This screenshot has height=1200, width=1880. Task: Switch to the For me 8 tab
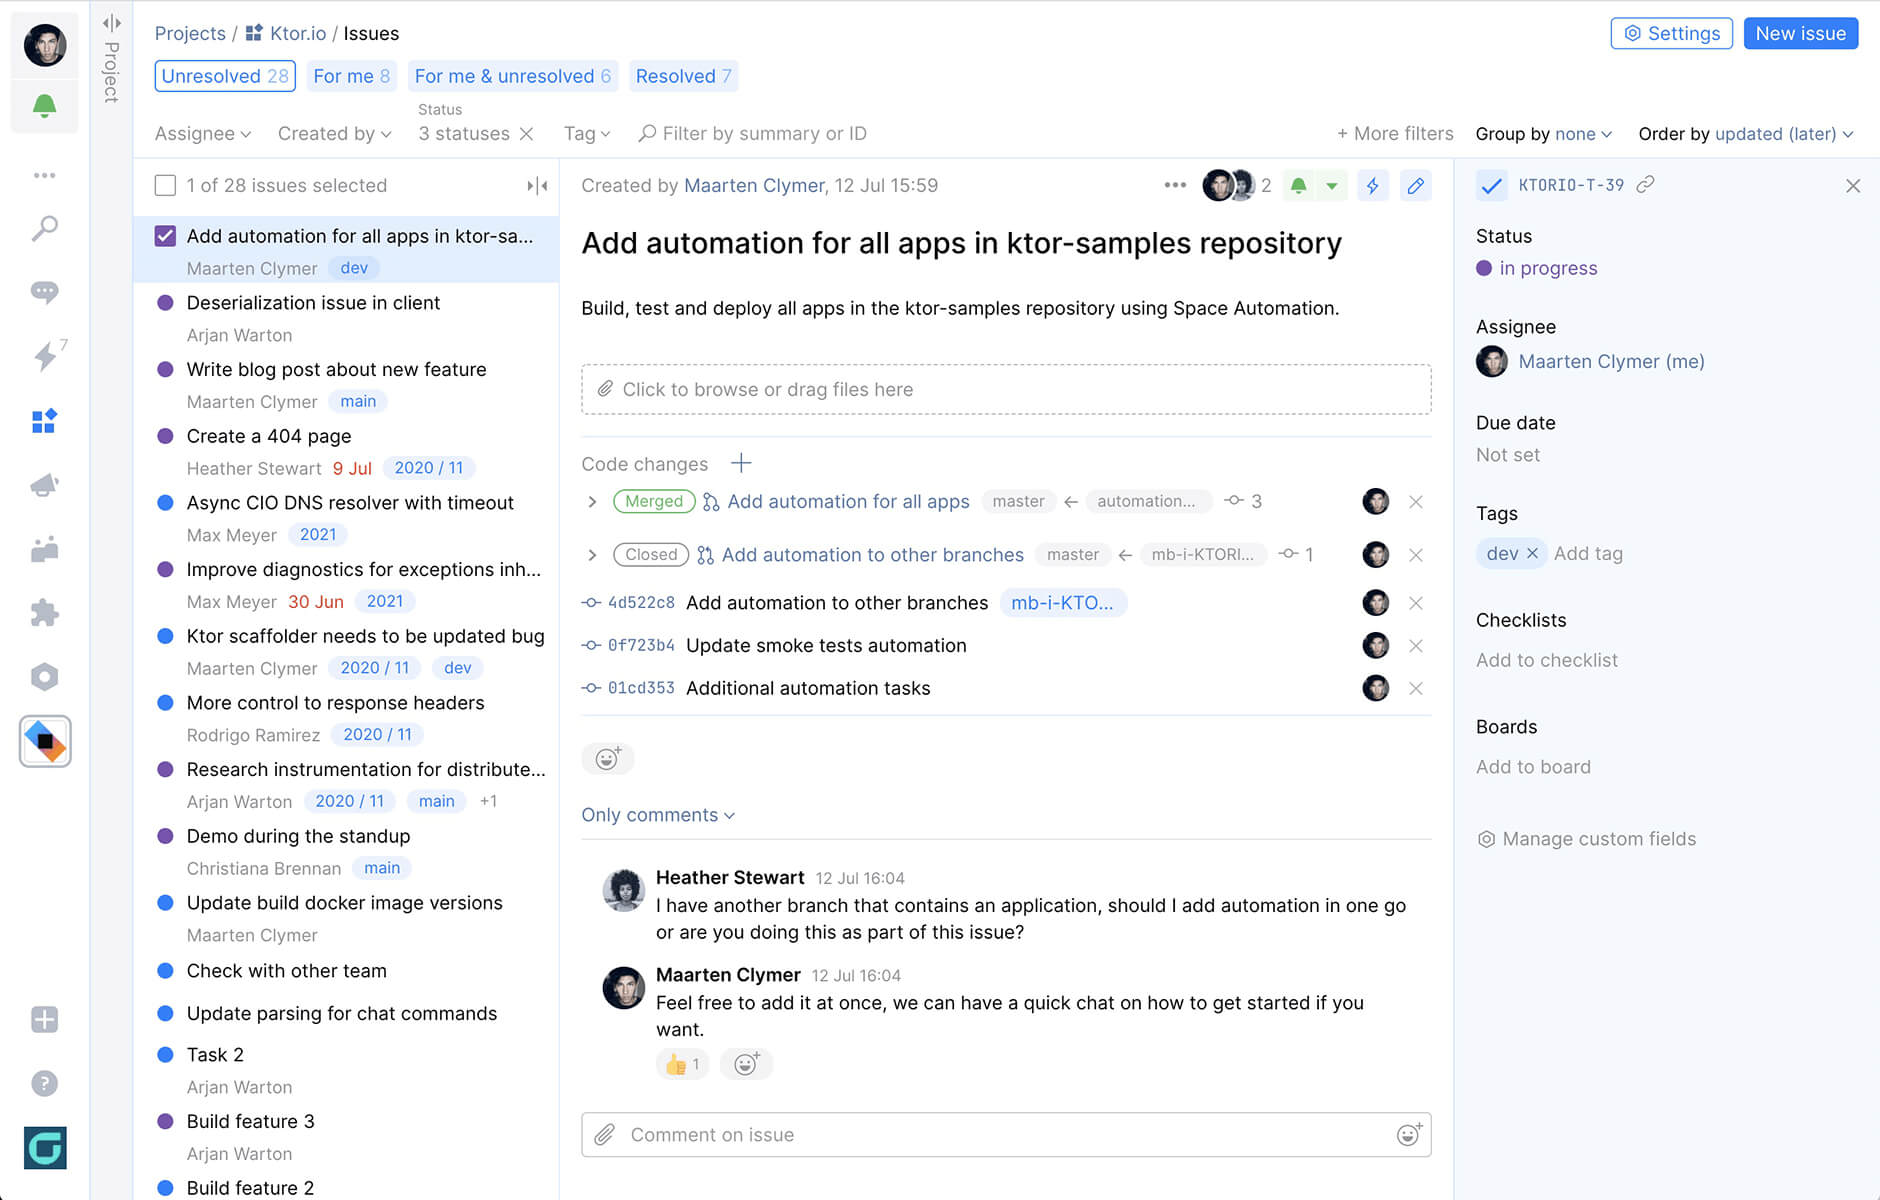351,76
